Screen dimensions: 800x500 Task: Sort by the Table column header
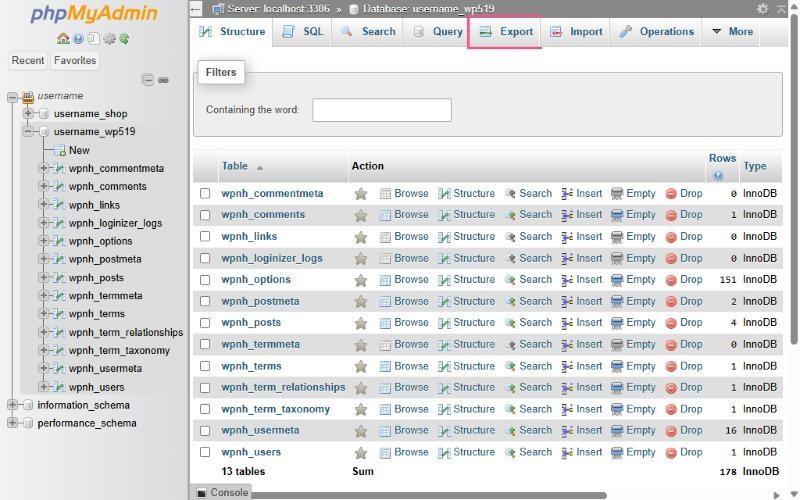click(x=235, y=166)
